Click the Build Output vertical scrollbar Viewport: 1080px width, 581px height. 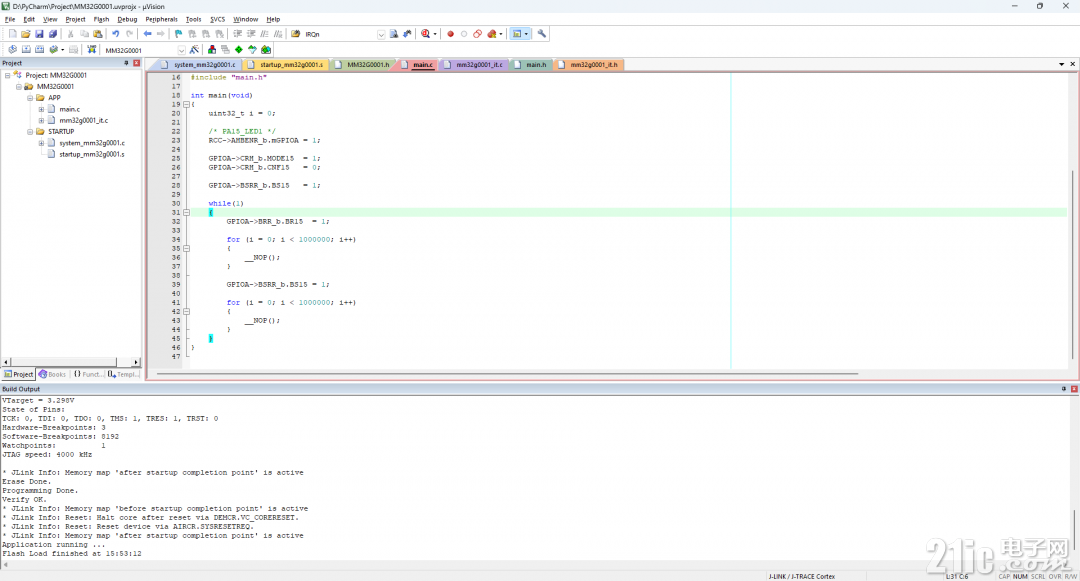[x=1074, y=528]
